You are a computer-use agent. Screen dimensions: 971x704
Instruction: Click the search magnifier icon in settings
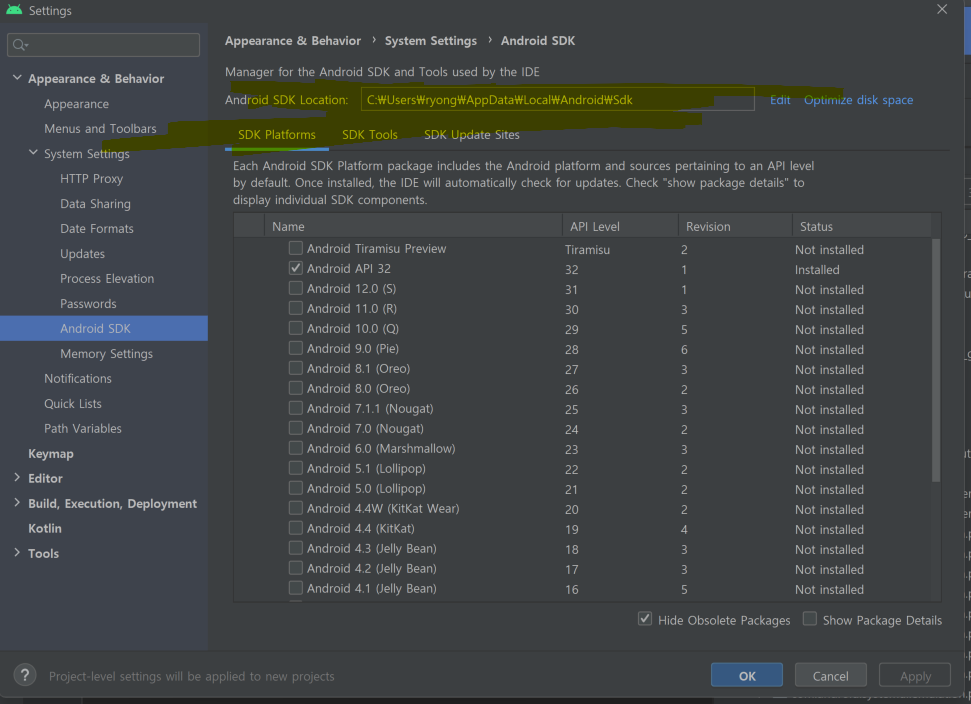pyautogui.click(x=20, y=45)
